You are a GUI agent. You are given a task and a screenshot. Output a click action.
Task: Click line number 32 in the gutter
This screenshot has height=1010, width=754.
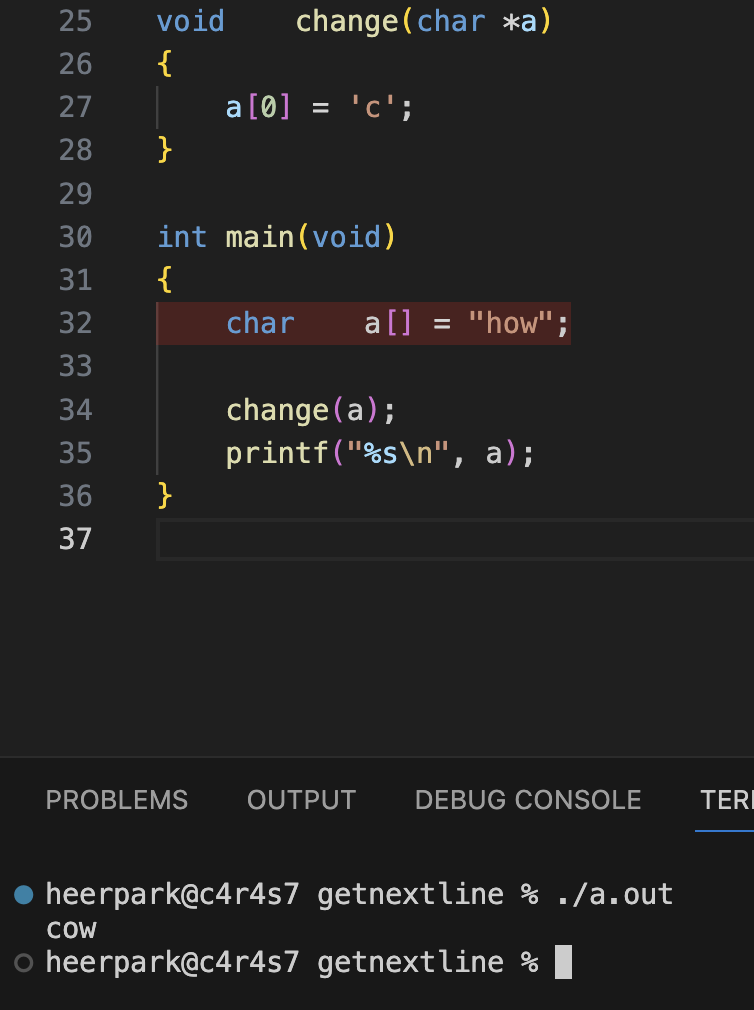[x=75, y=323]
